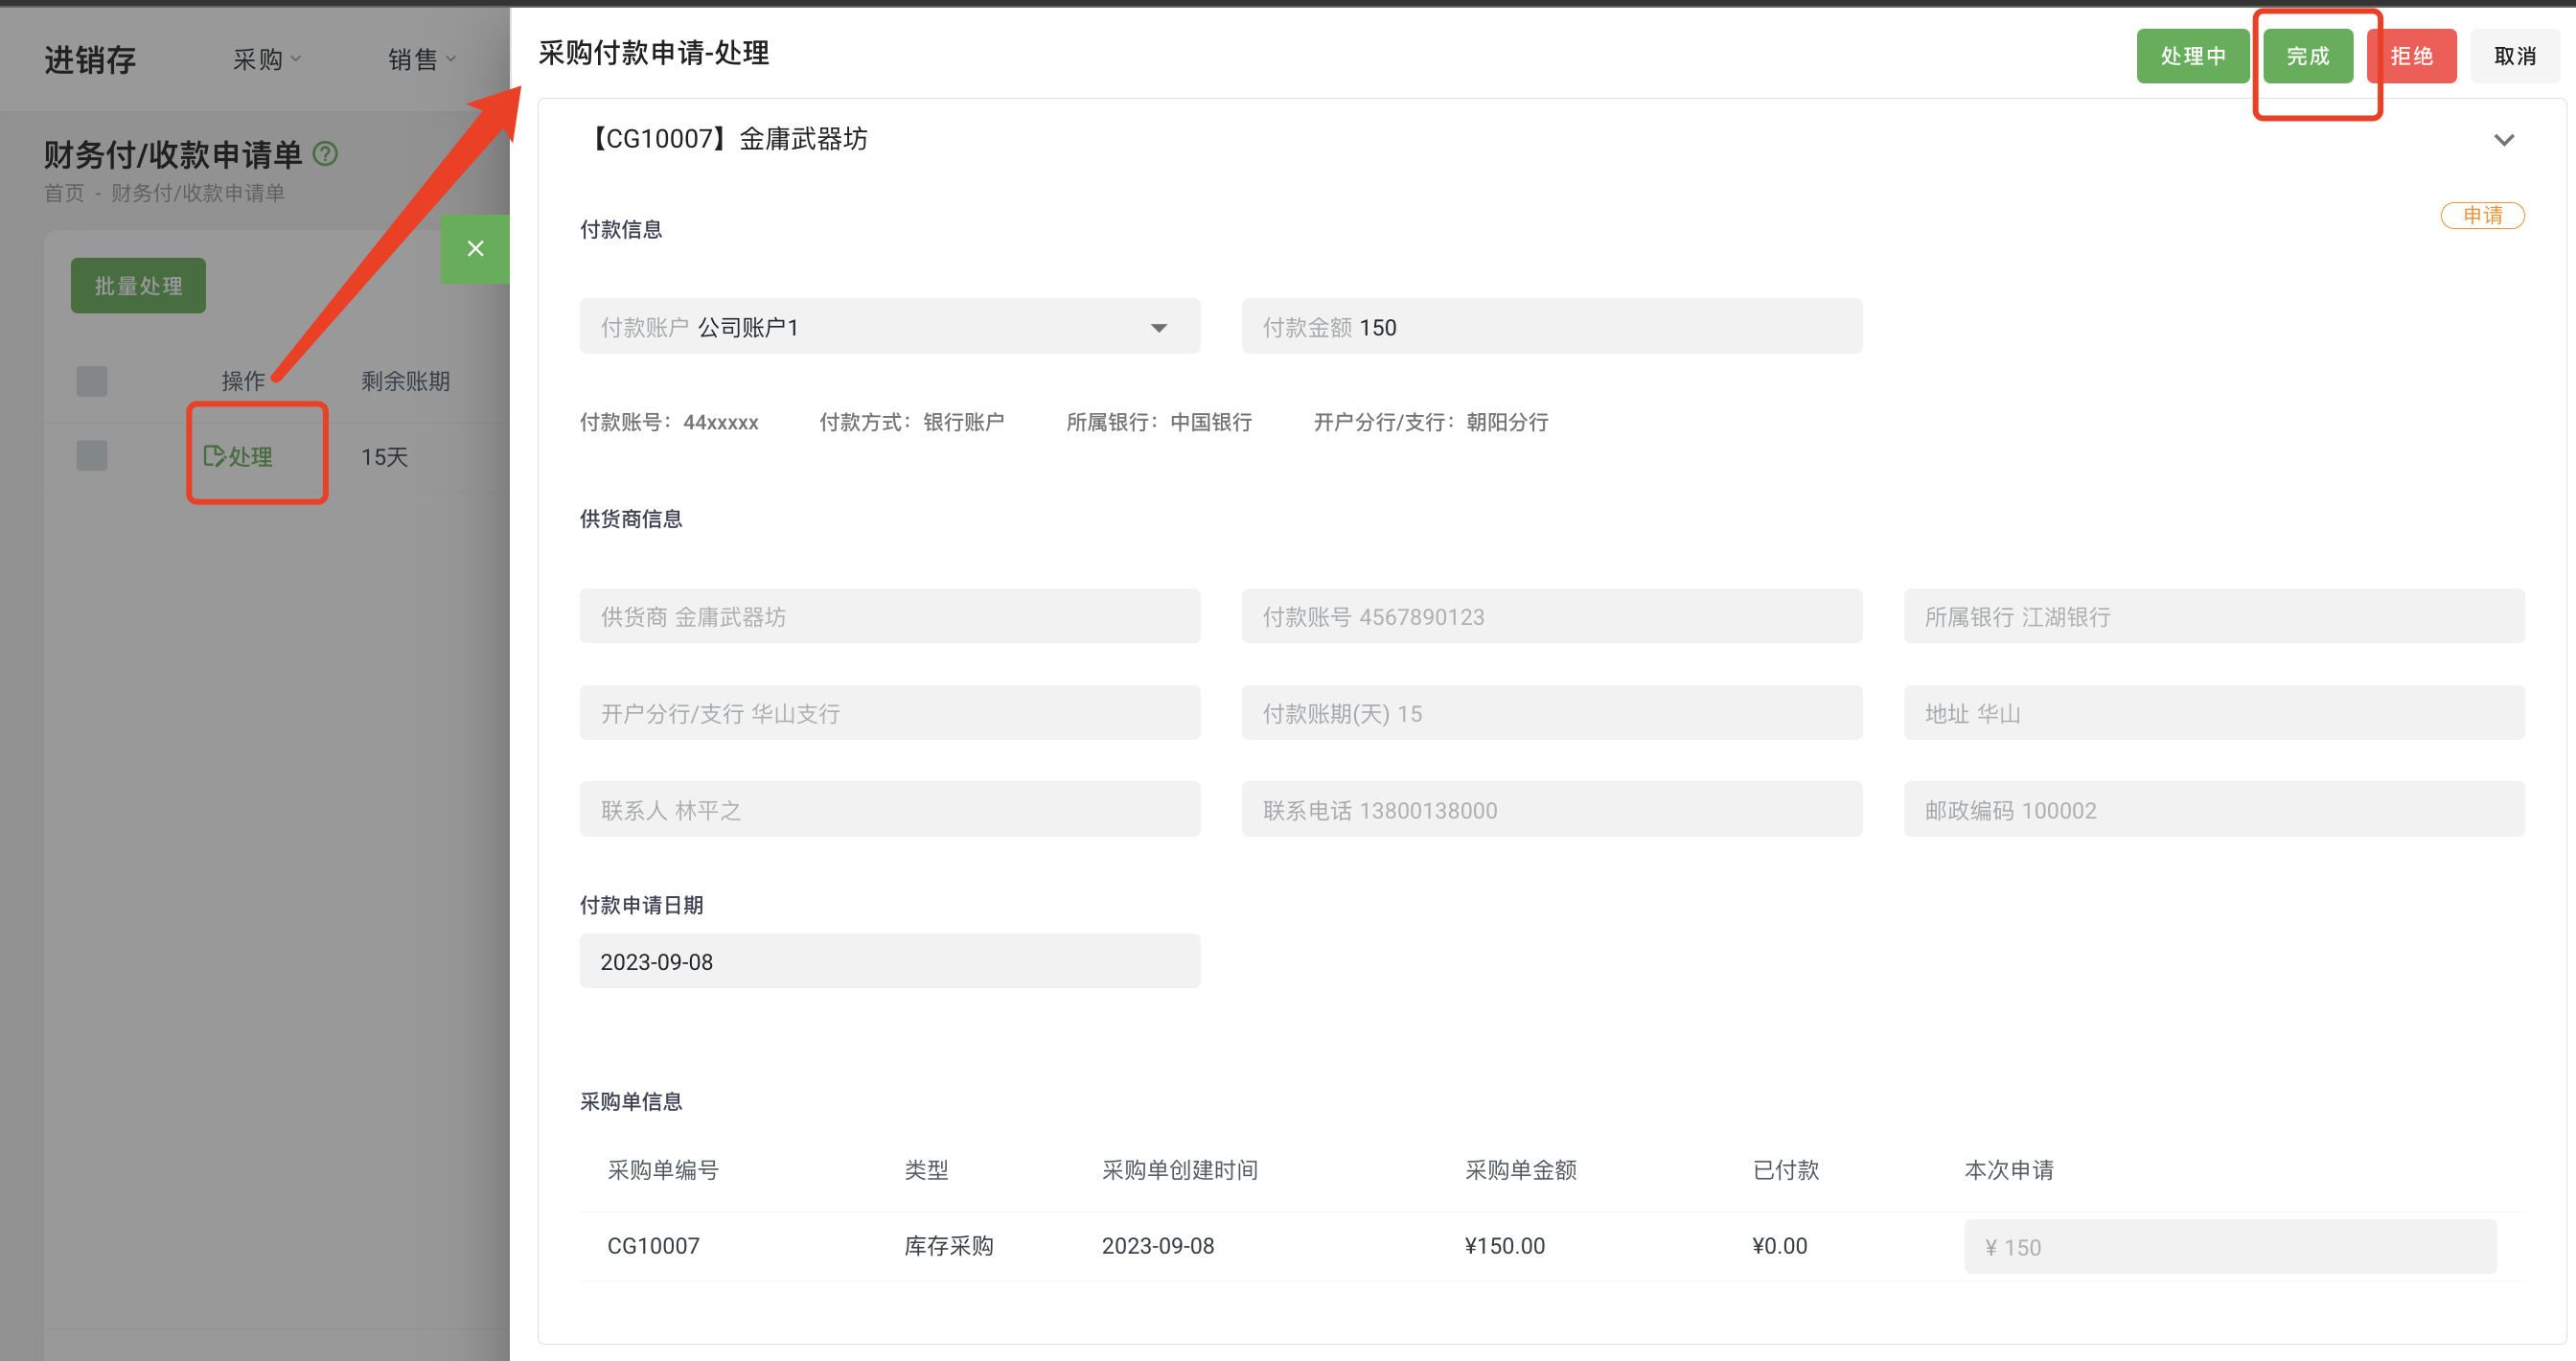Click the 首页 breadcrumb link

coord(64,192)
